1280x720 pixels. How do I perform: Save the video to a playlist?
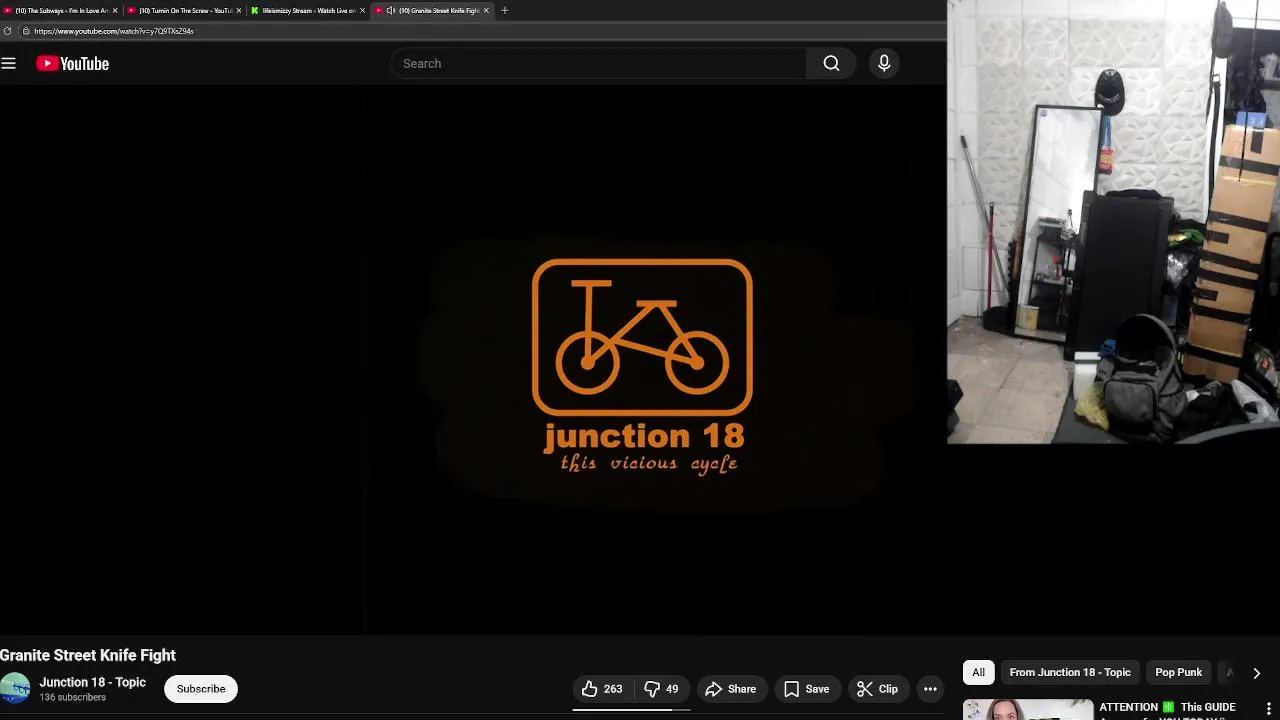[x=806, y=689]
